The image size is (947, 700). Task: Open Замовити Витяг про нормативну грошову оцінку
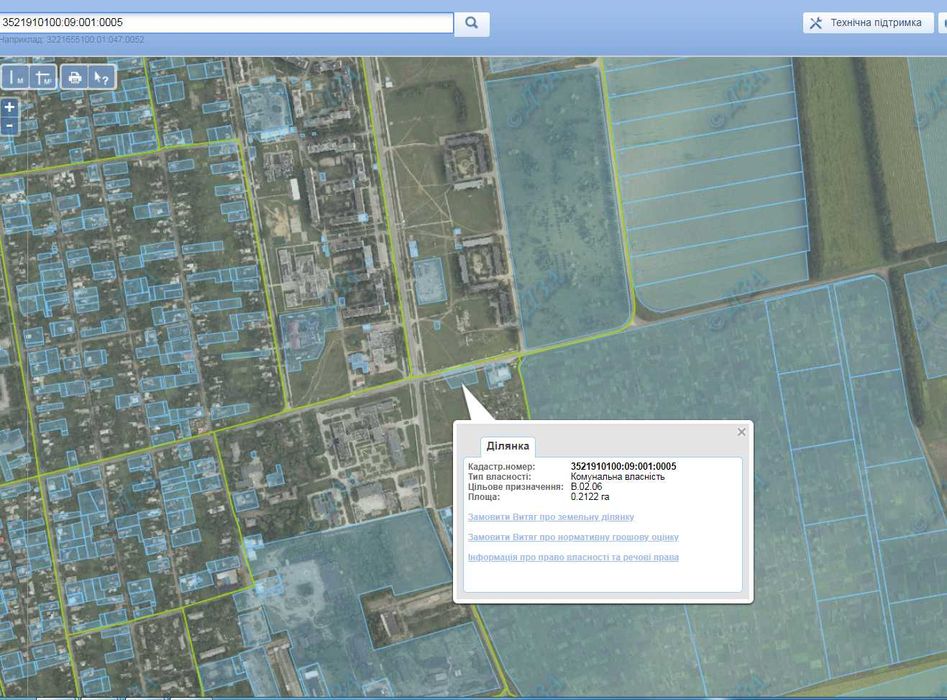[573, 537]
